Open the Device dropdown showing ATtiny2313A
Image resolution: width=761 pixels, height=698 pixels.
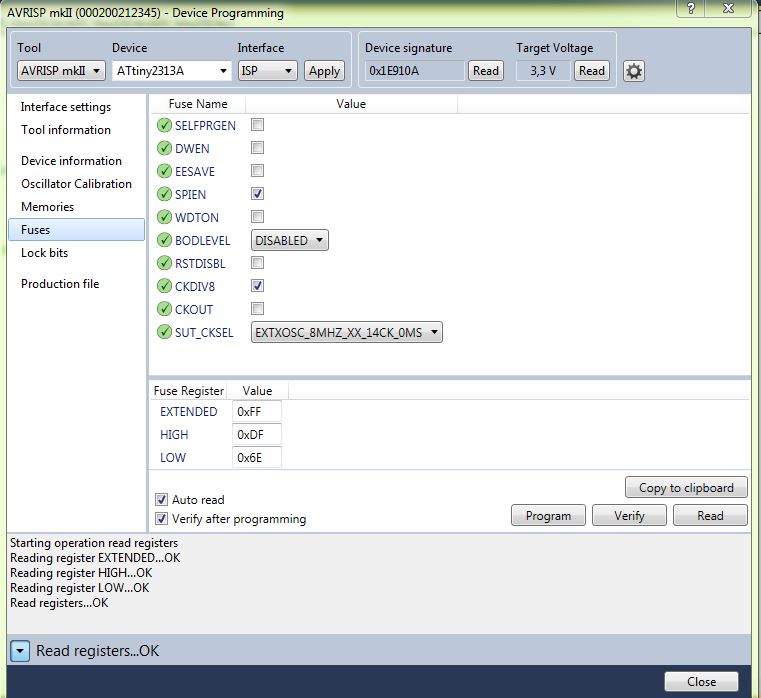tap(172, 71)
